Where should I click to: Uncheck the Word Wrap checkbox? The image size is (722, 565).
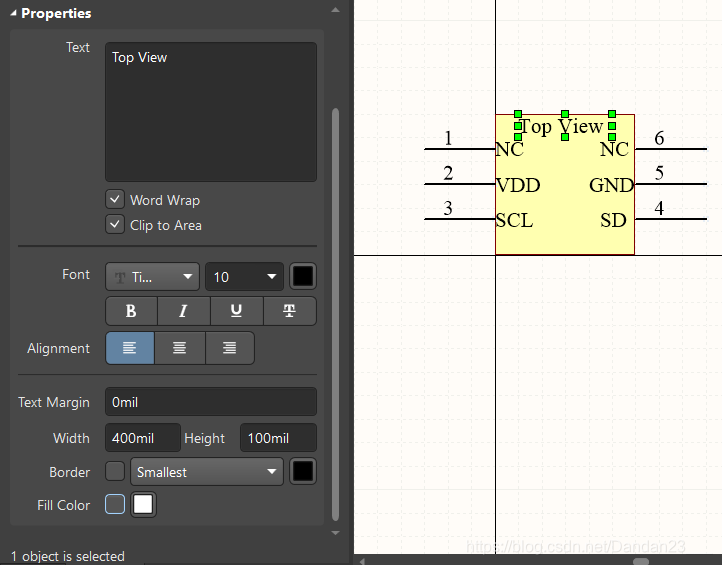point(115,199)
